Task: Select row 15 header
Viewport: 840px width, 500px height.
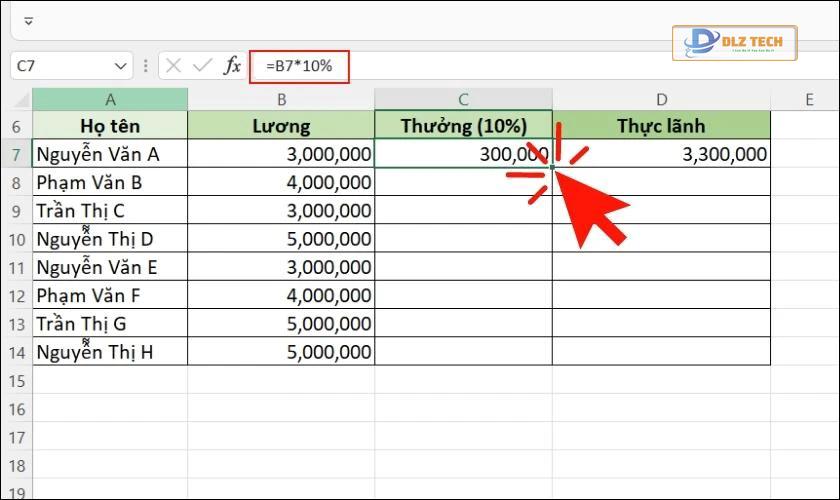Action: point(17,381)
